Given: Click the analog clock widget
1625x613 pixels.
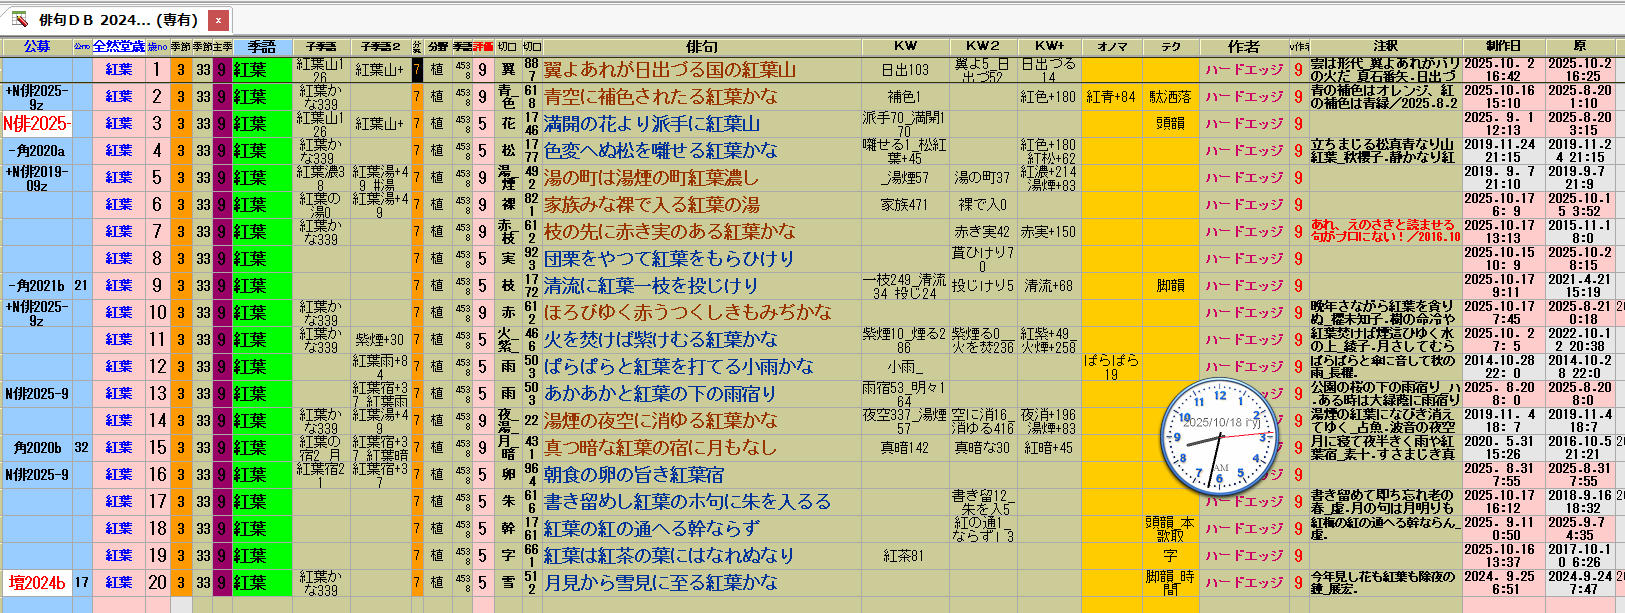Looking at the screenshot, I should pyautogui.click(x=1219, y=437).
